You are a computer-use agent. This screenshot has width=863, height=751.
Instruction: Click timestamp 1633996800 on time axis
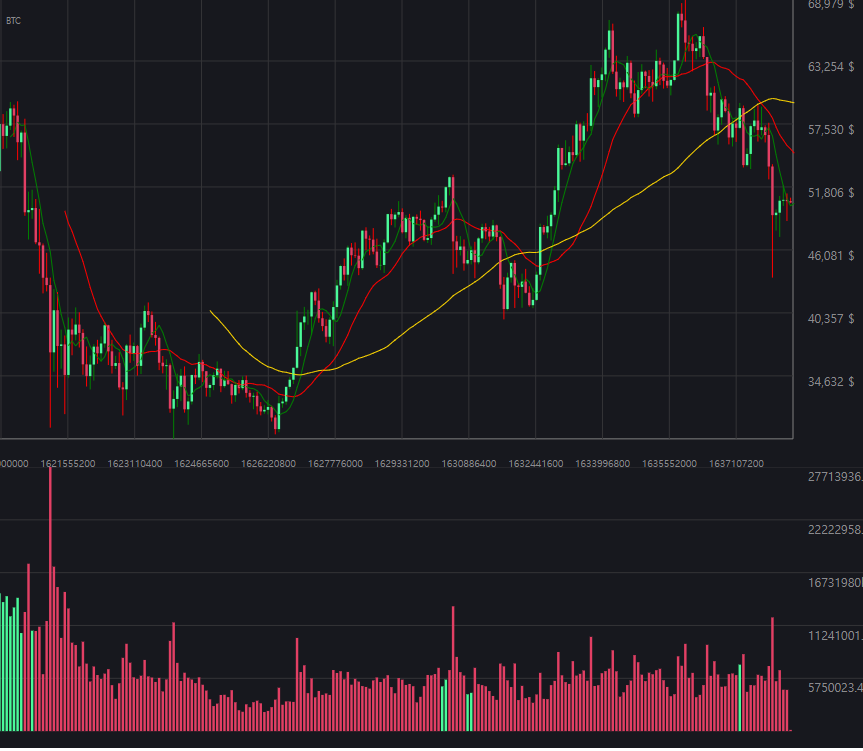(603, 464)
